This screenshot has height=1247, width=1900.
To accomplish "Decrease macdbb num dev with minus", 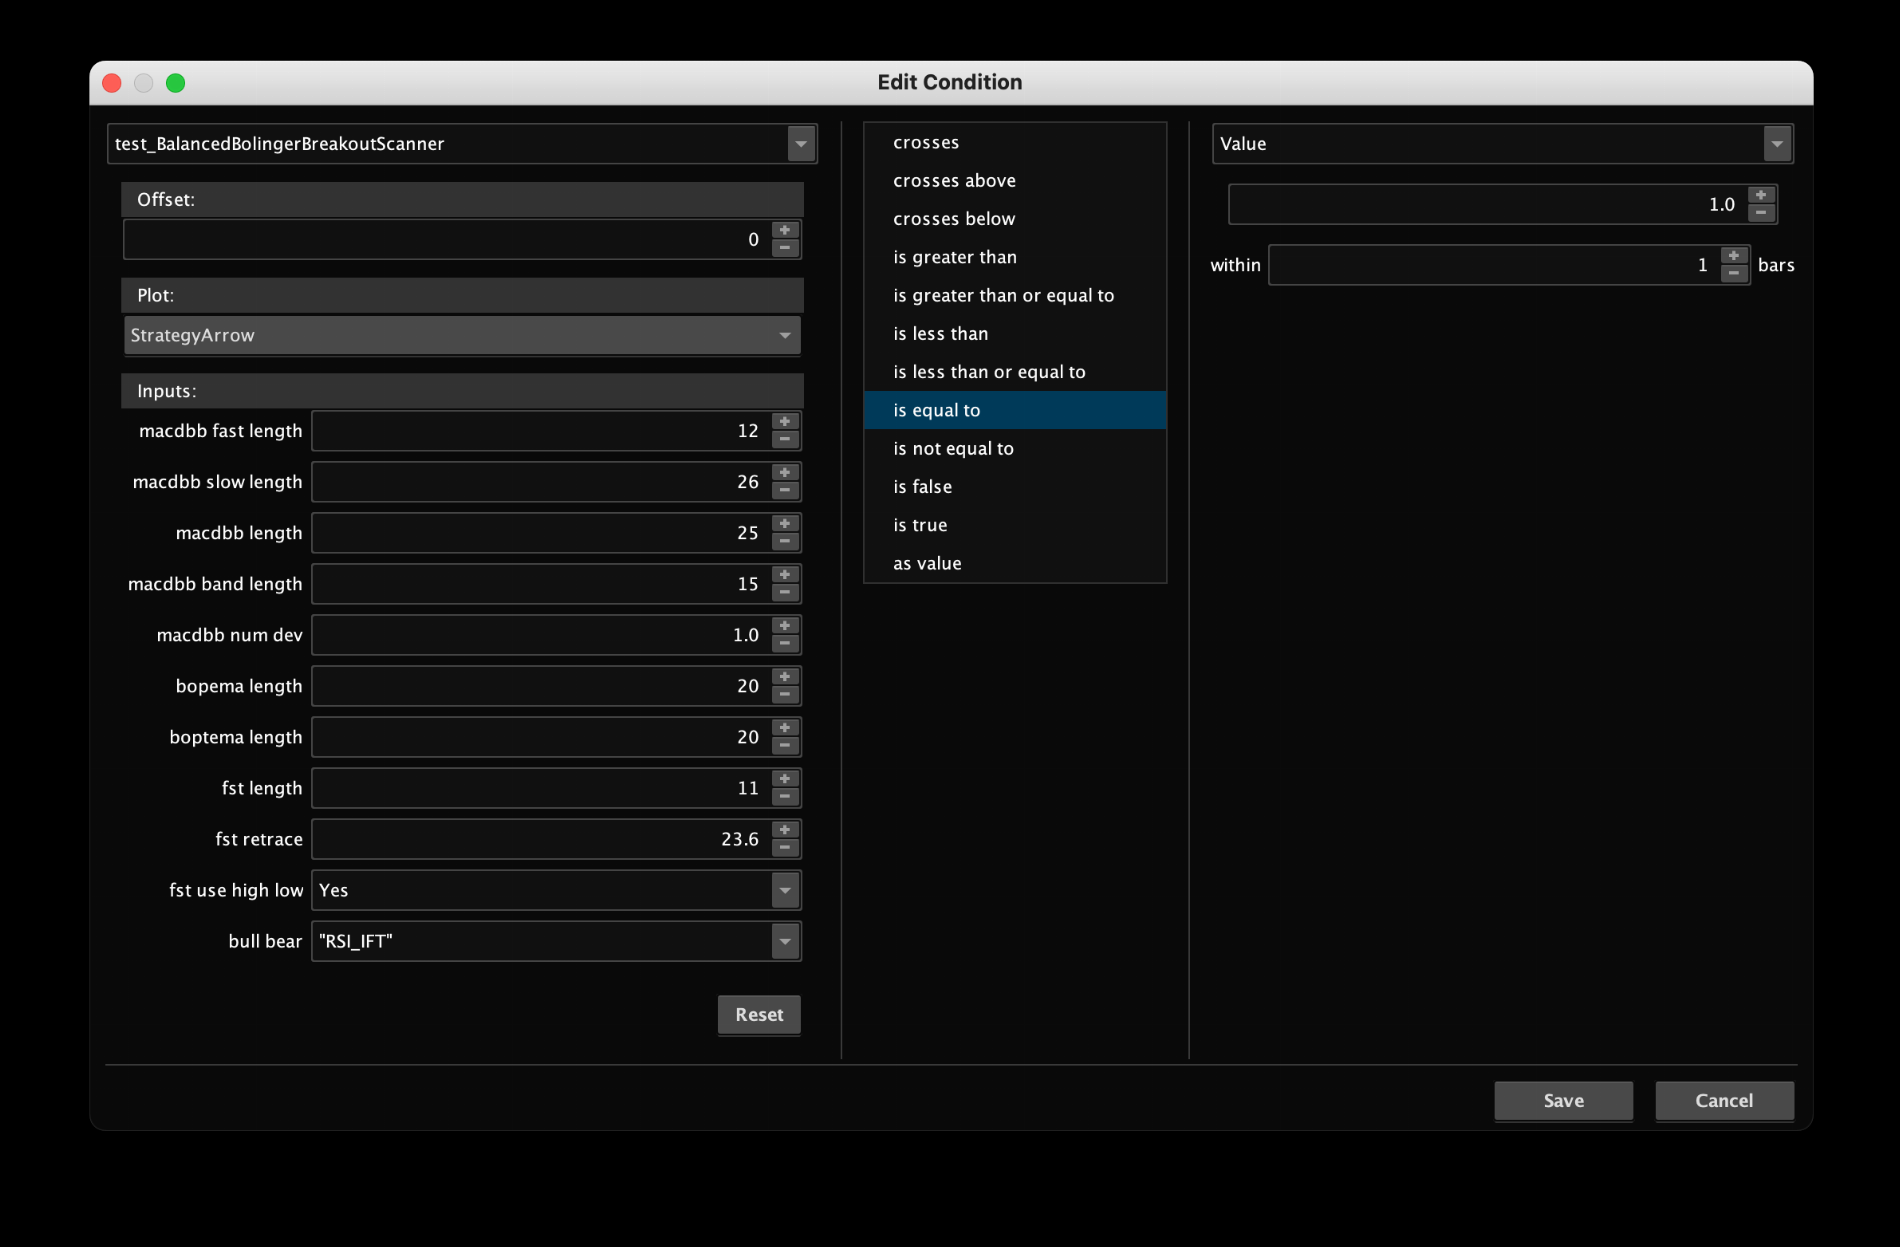I will tap(785, 643).
